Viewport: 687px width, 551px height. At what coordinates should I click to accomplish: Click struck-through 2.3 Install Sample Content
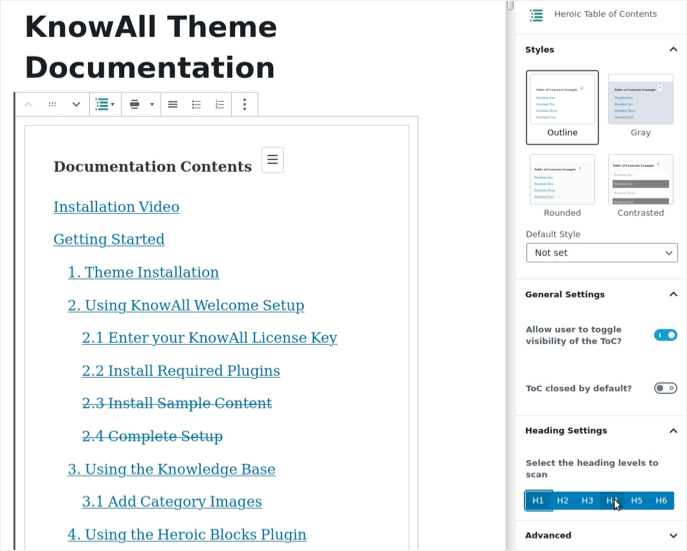tap(177, 403)
